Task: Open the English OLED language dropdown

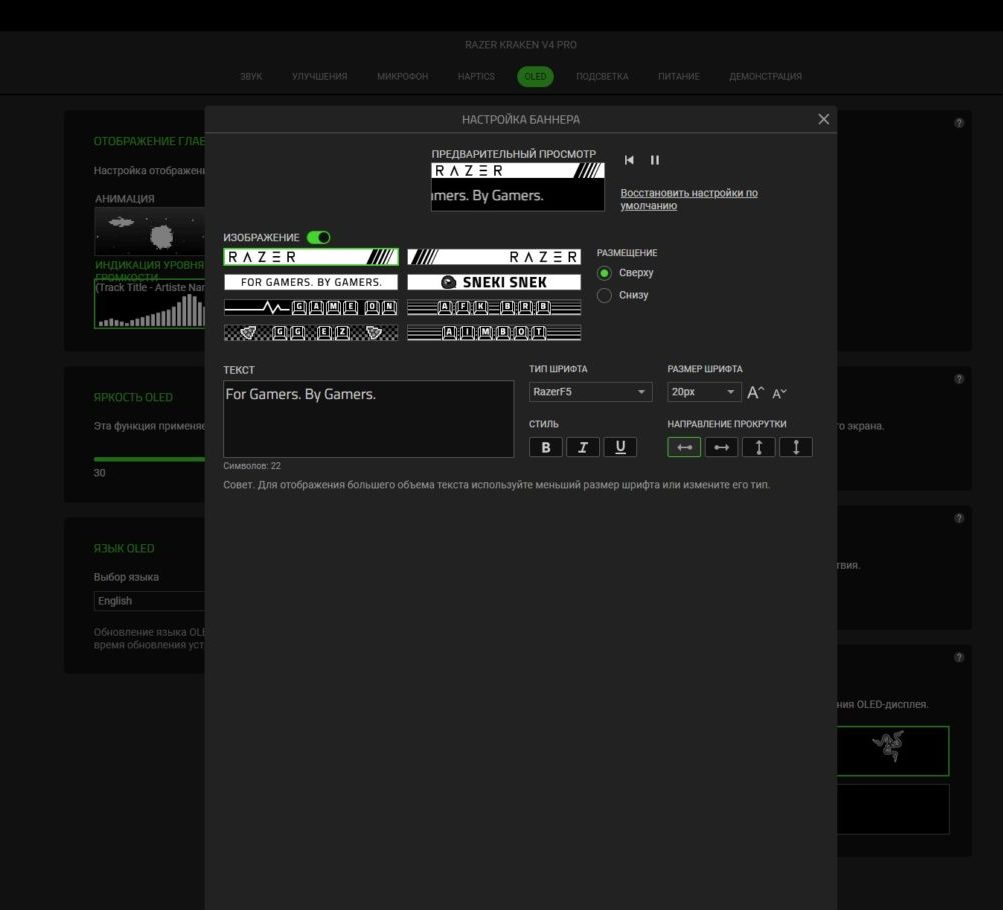Action: (x=149, y=601)
